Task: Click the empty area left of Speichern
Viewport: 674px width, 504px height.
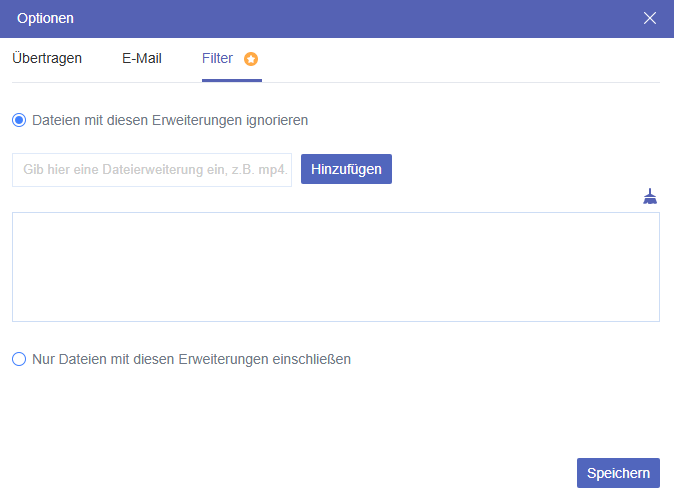Action: coord(300,473)
